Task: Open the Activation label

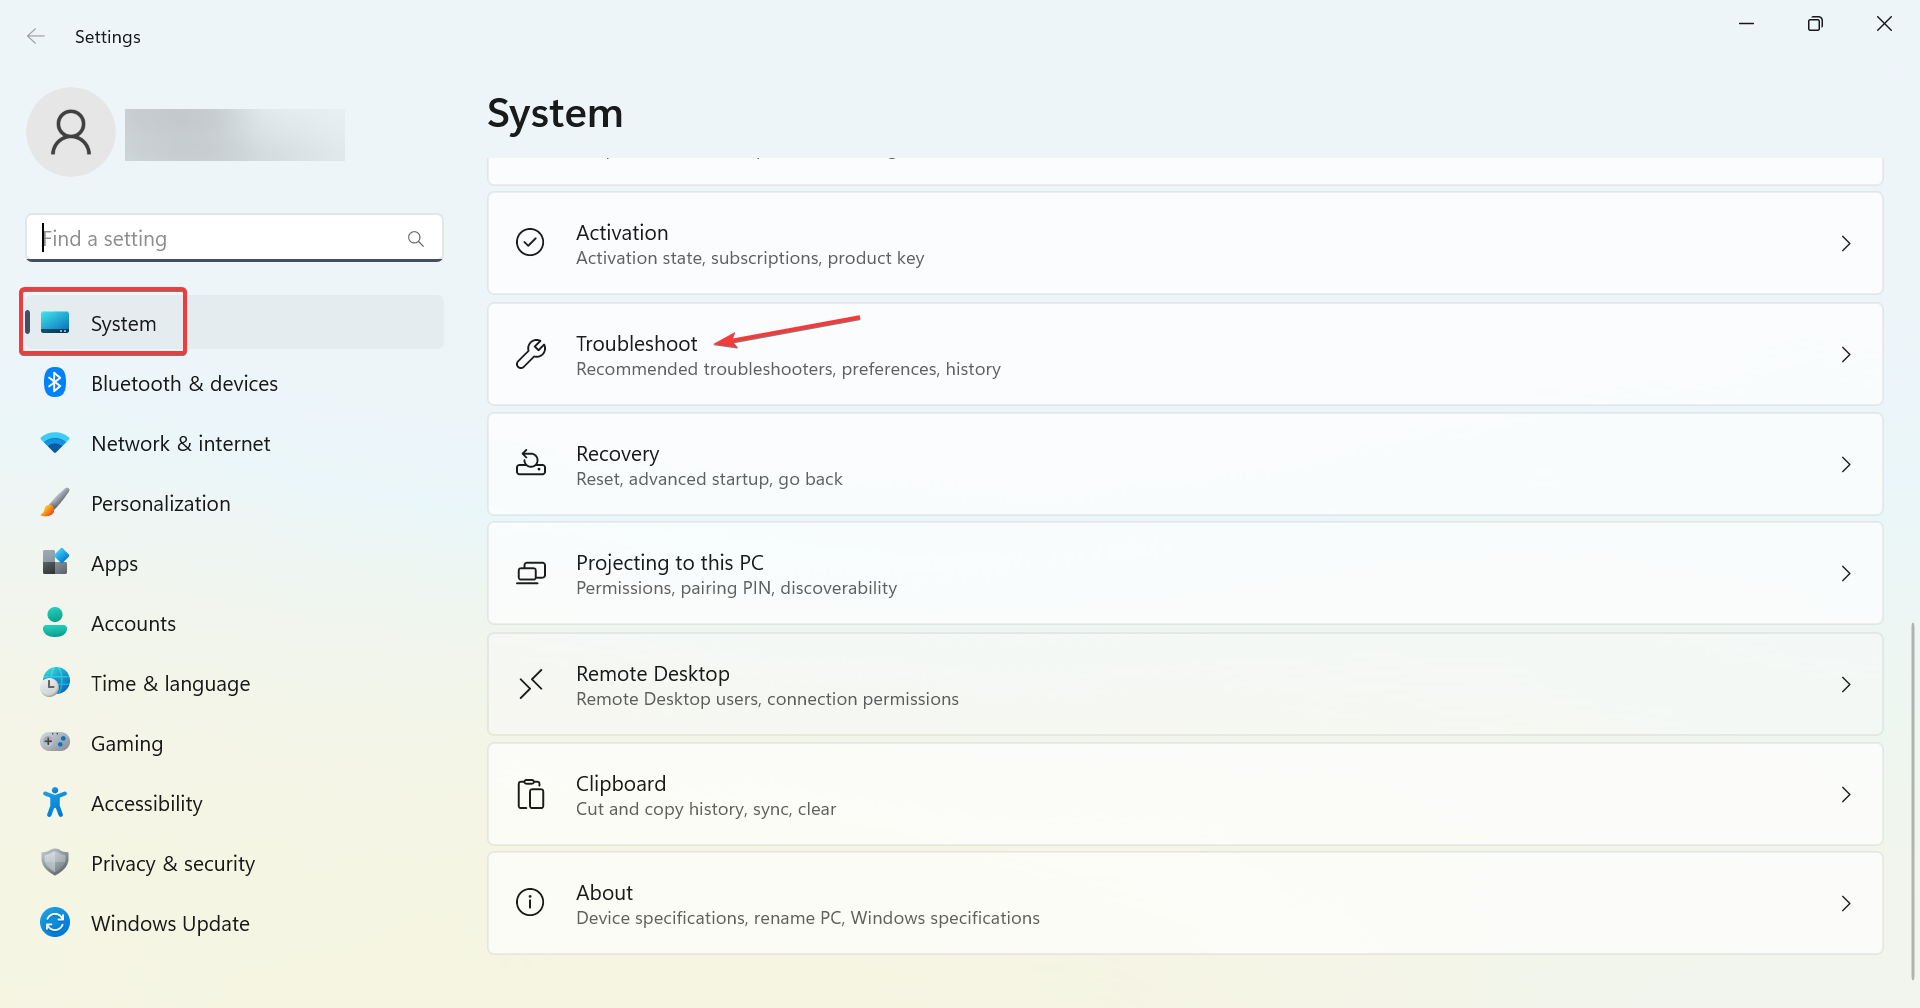Action: pos(622,232)
